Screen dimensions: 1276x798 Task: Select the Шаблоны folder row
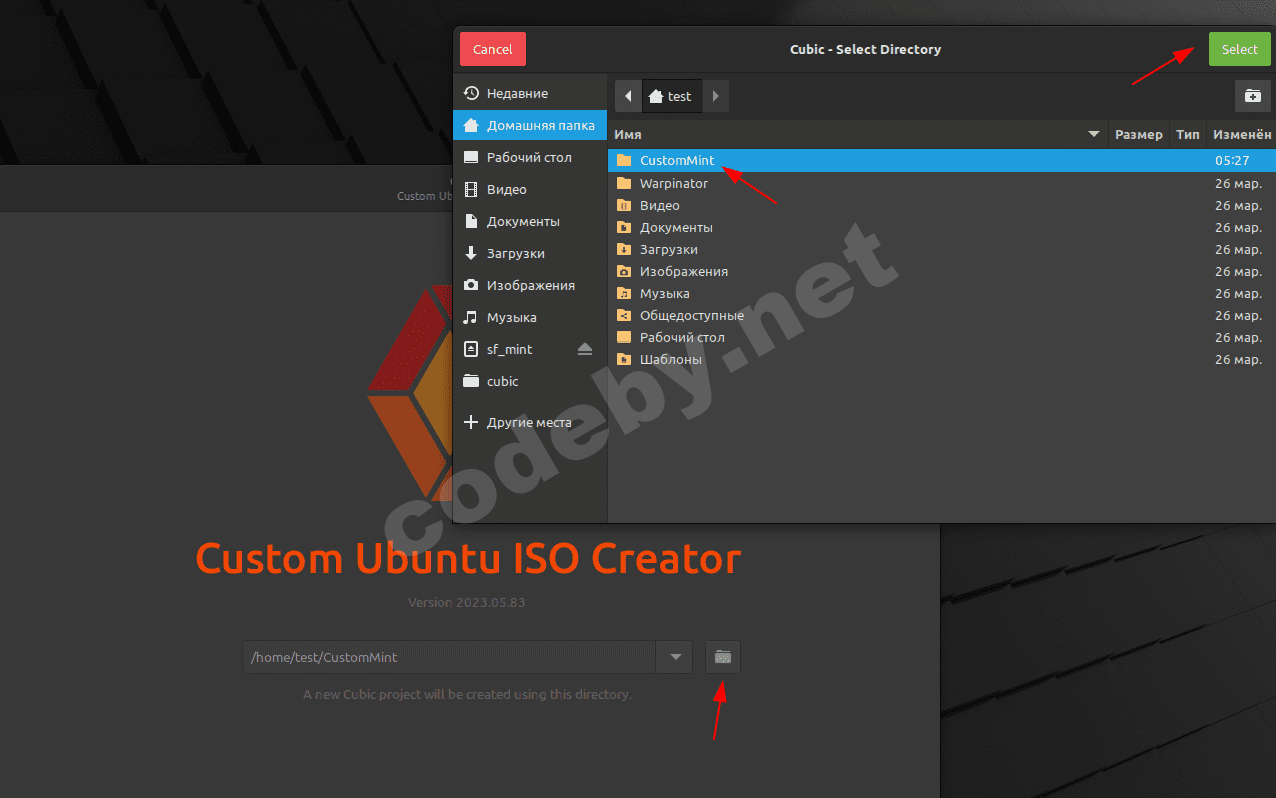pyautogui.click(x=942, y=359)
